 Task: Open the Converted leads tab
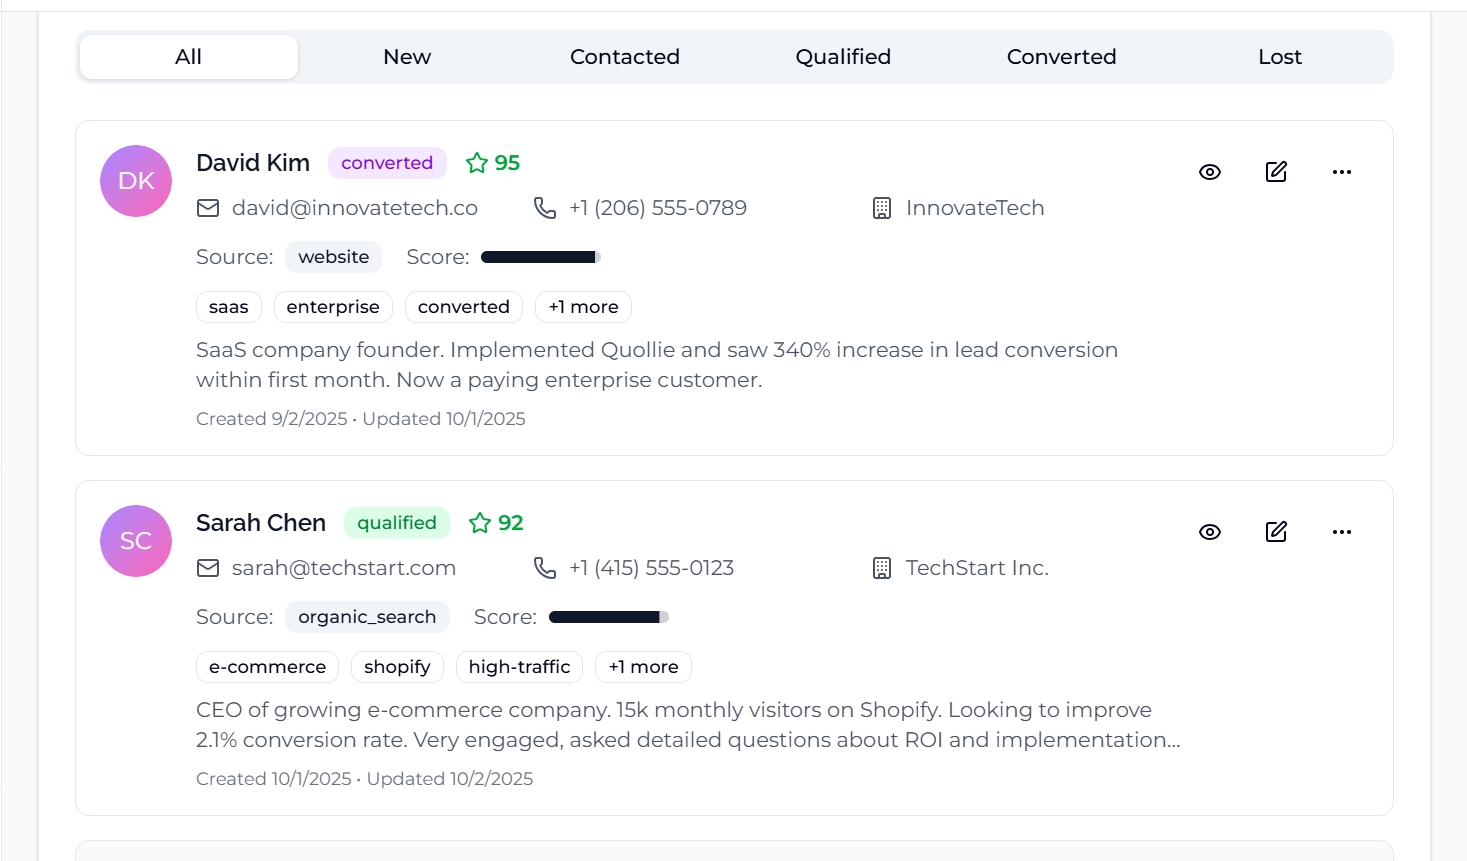[x=1061, y=57]
